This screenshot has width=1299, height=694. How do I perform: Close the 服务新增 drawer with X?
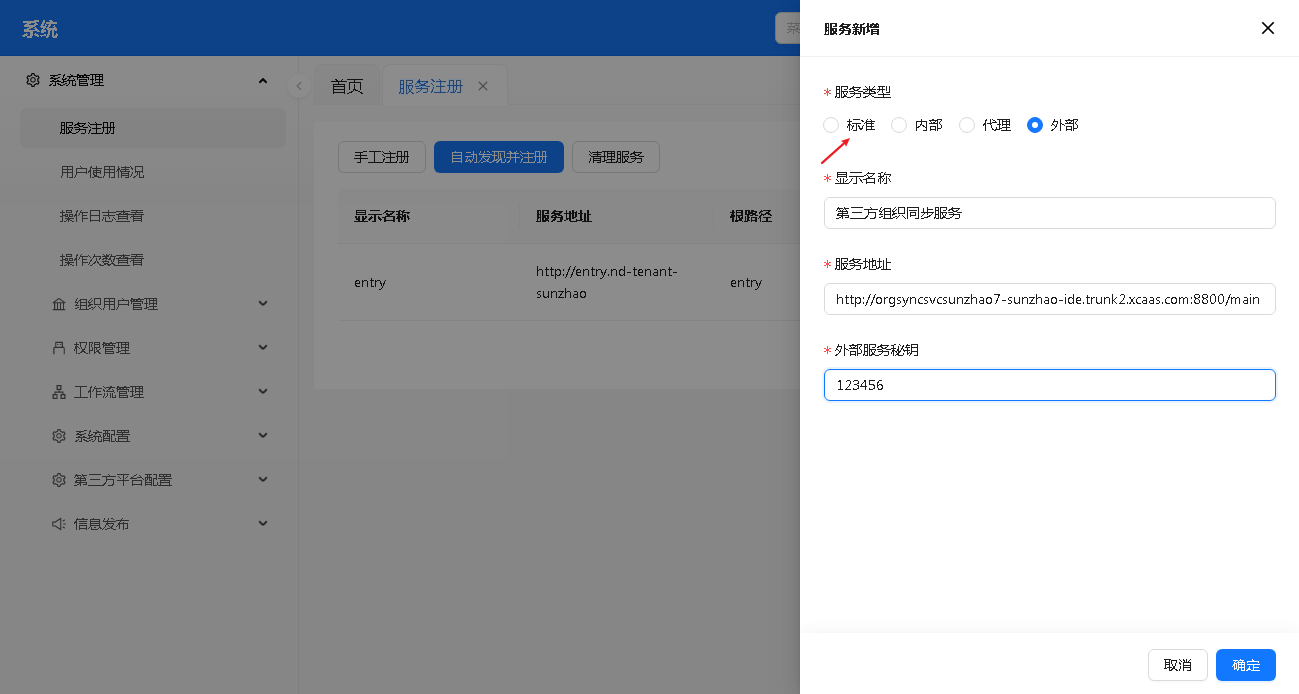1267,28
